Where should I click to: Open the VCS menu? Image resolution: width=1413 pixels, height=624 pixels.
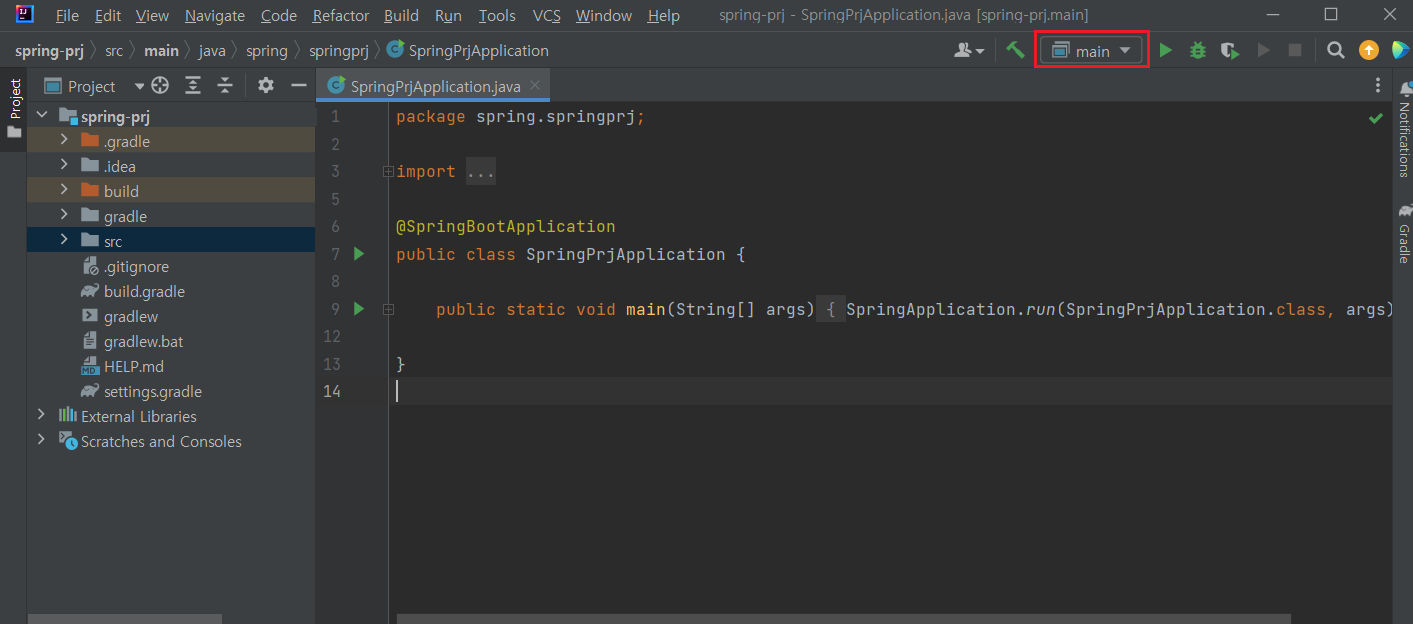pyautogui.click(x=546, y=16)
